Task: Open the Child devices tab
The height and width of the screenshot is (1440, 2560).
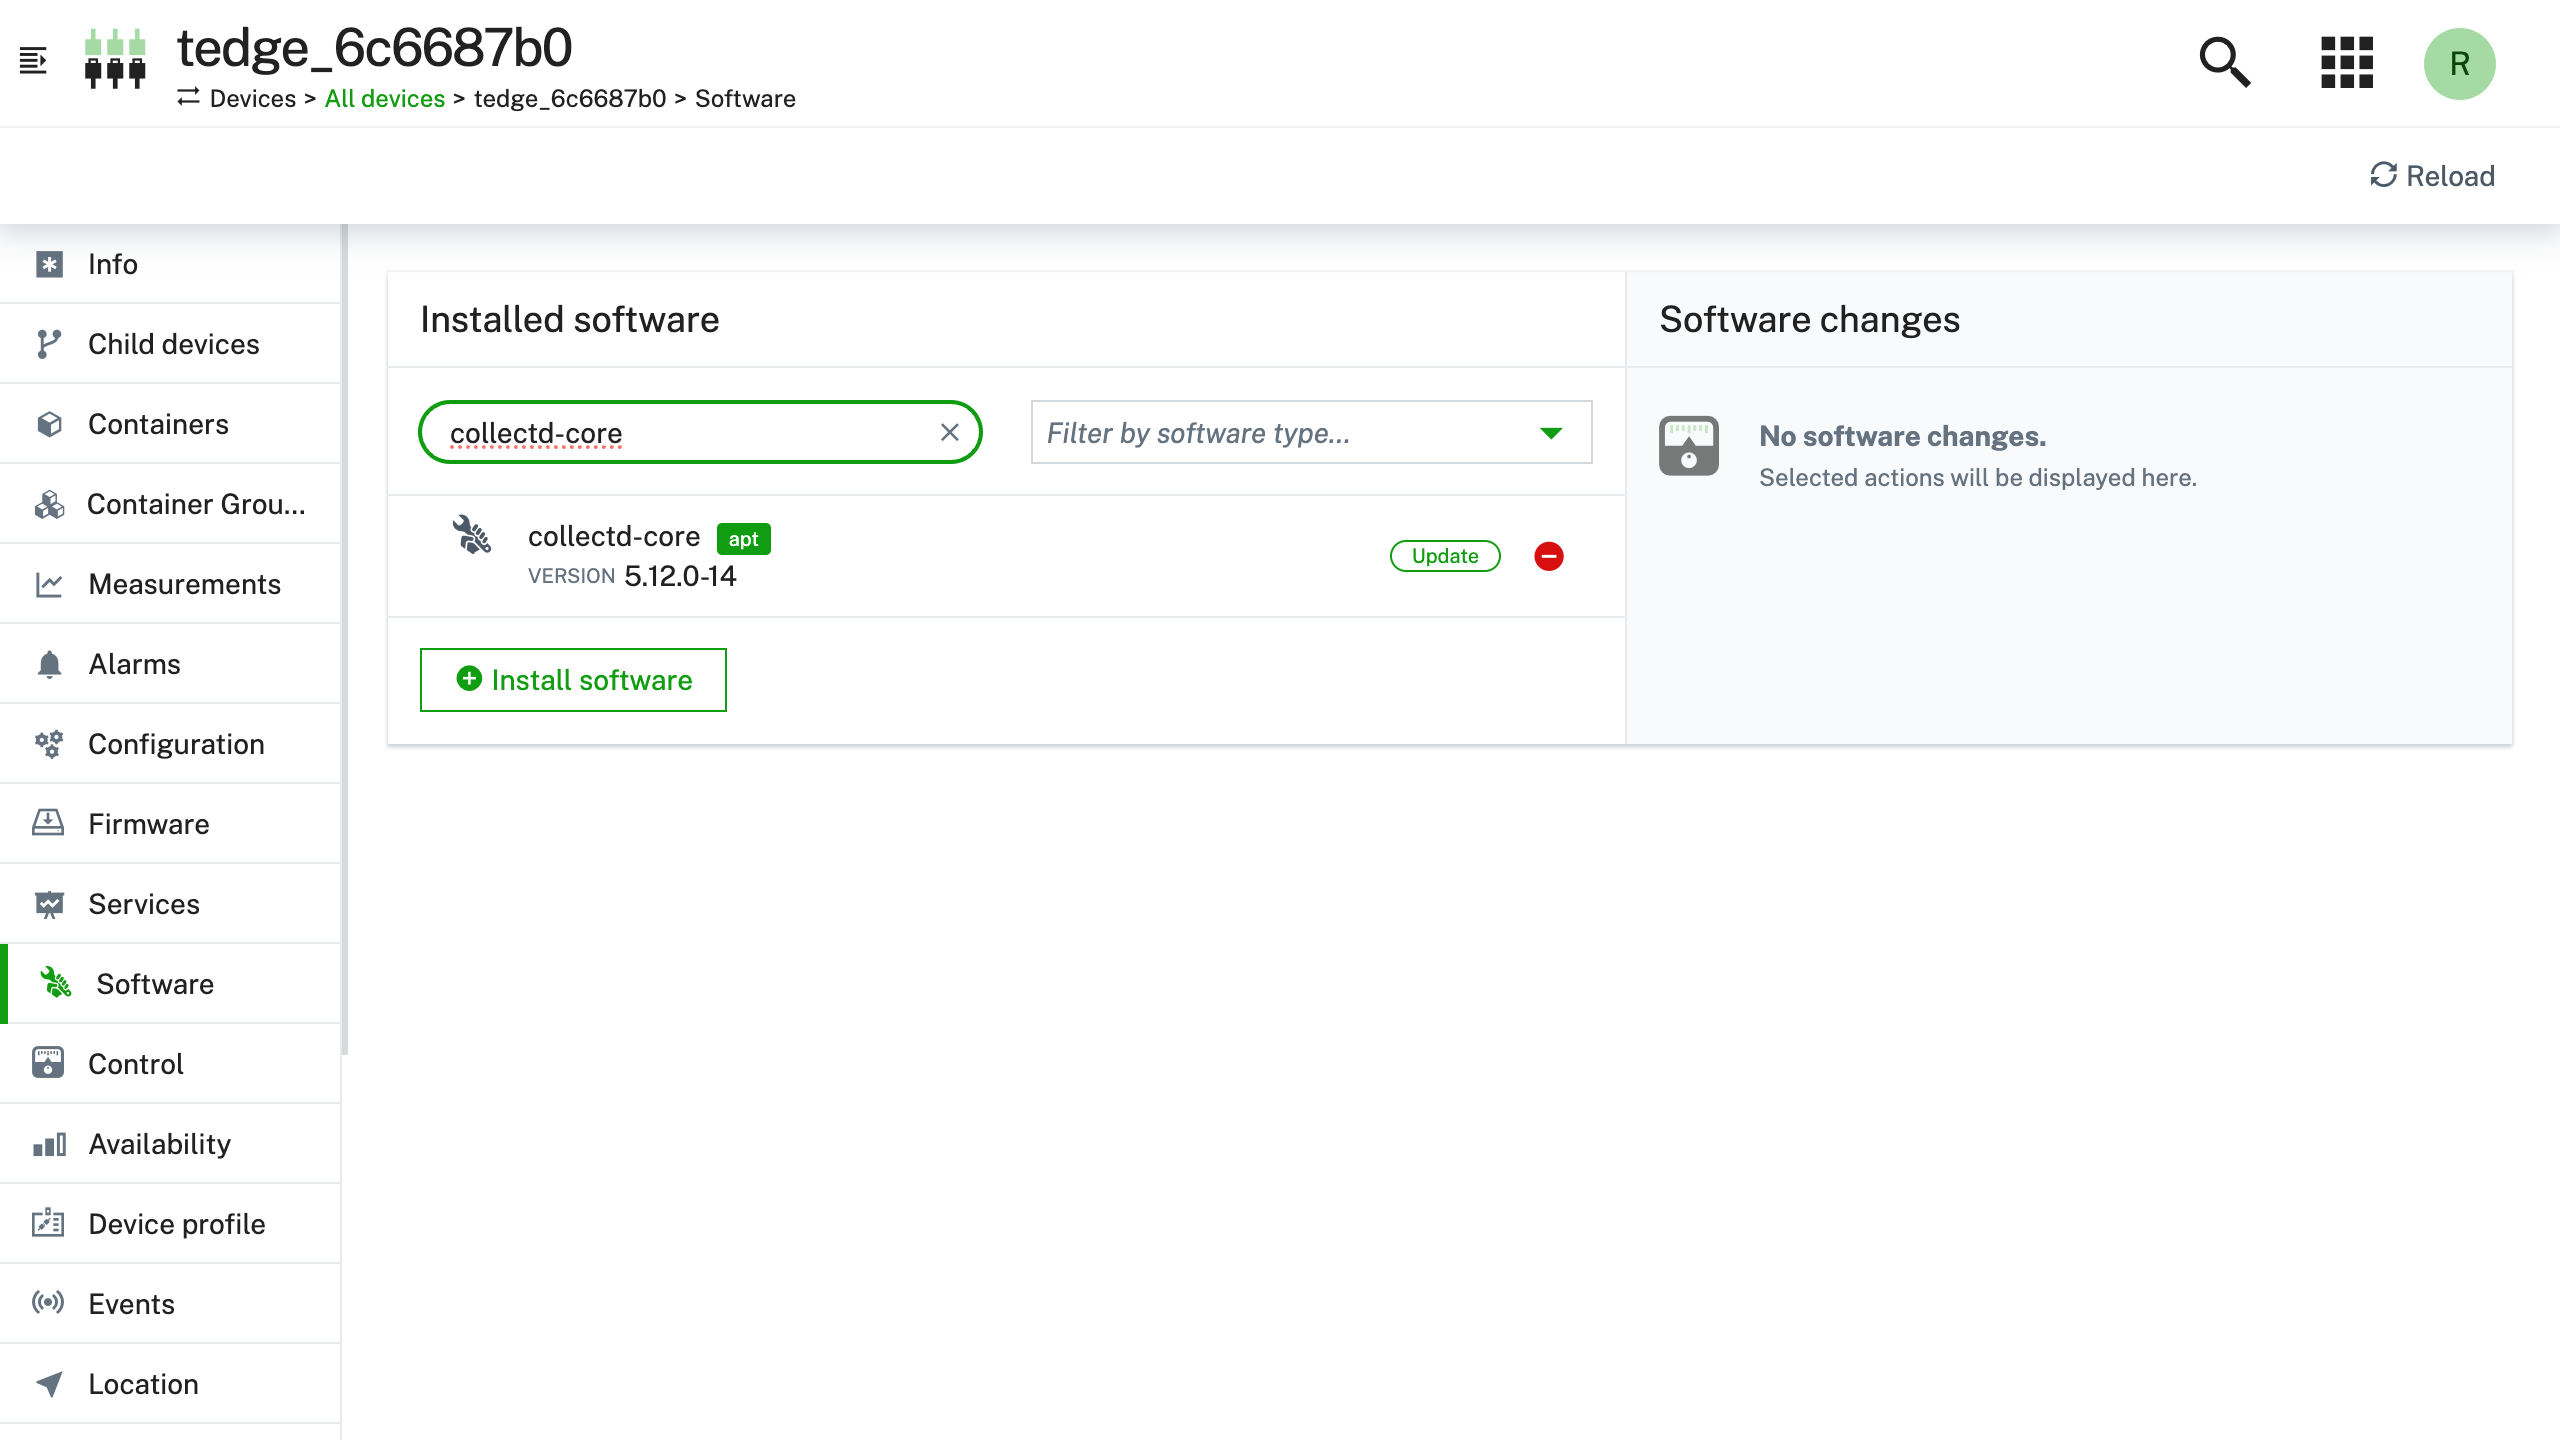Action: tap(170, 344)
